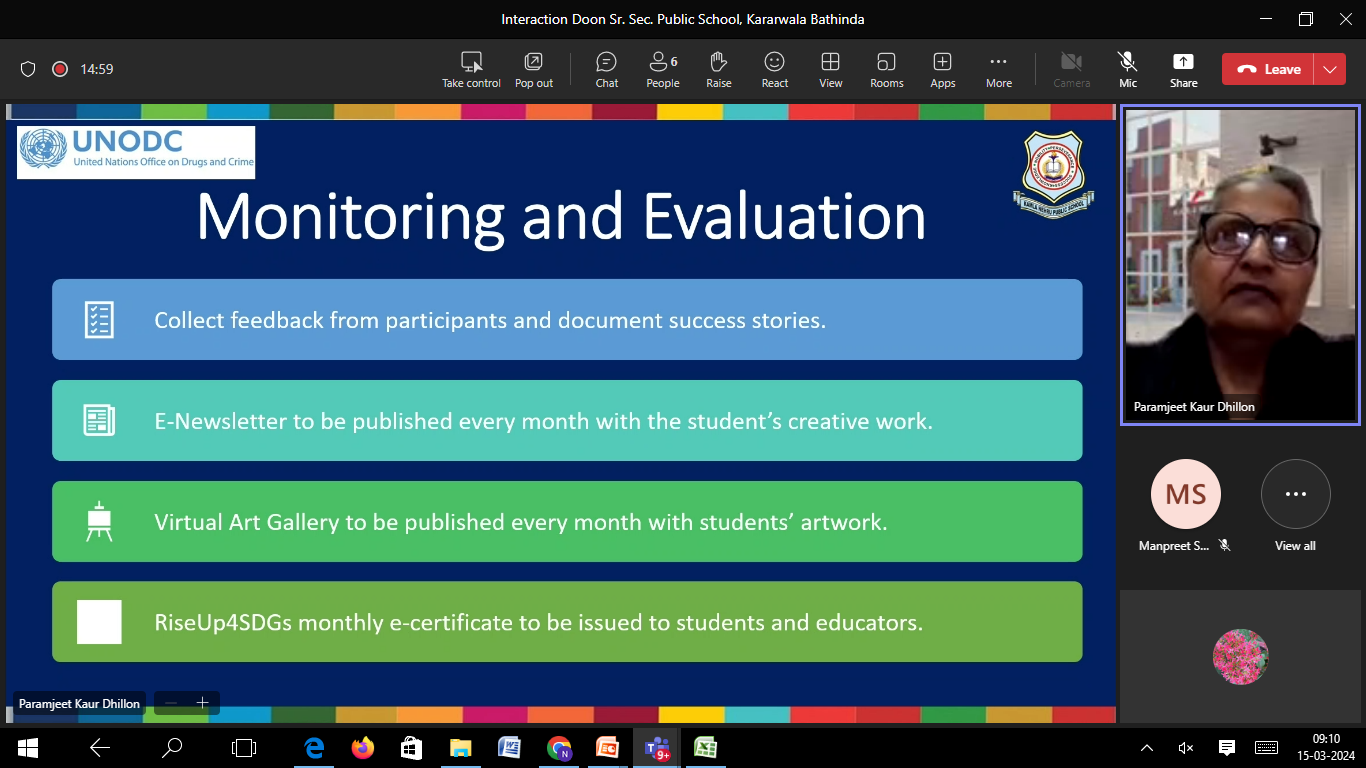The width and height of the screenshot is (1366, 768).
Task: Click Take control of shared content
Action: pyautogui.click(x=471, y=69)
